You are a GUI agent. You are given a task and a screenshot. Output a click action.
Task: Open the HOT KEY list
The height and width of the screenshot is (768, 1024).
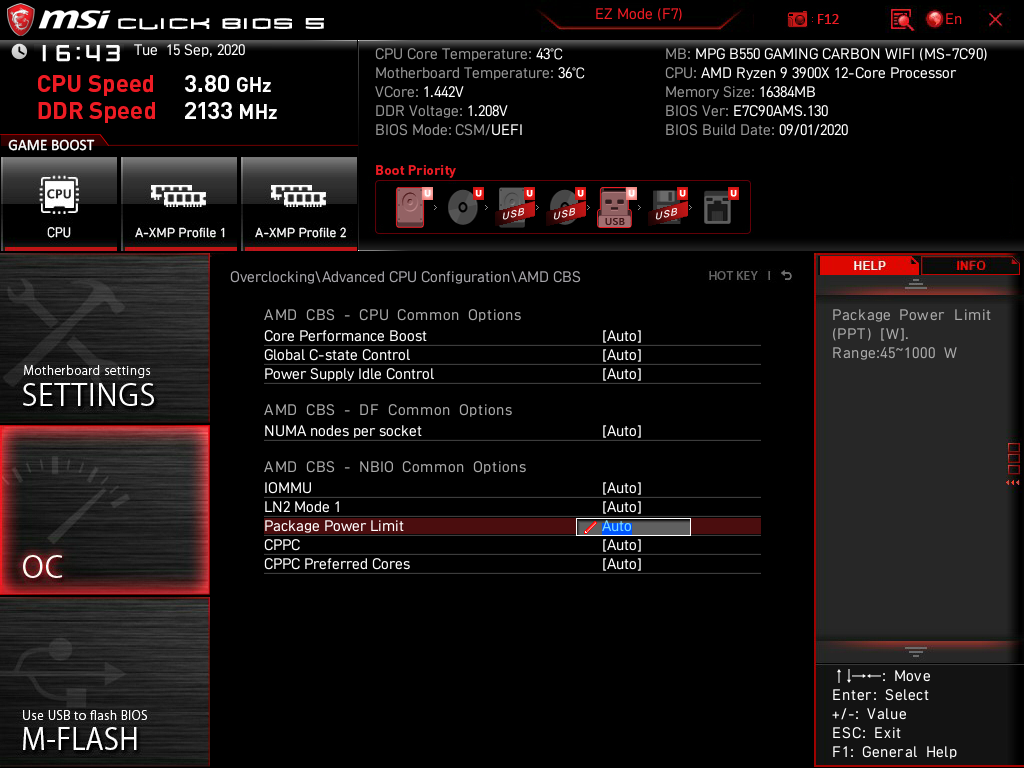[x=733, y=276]
